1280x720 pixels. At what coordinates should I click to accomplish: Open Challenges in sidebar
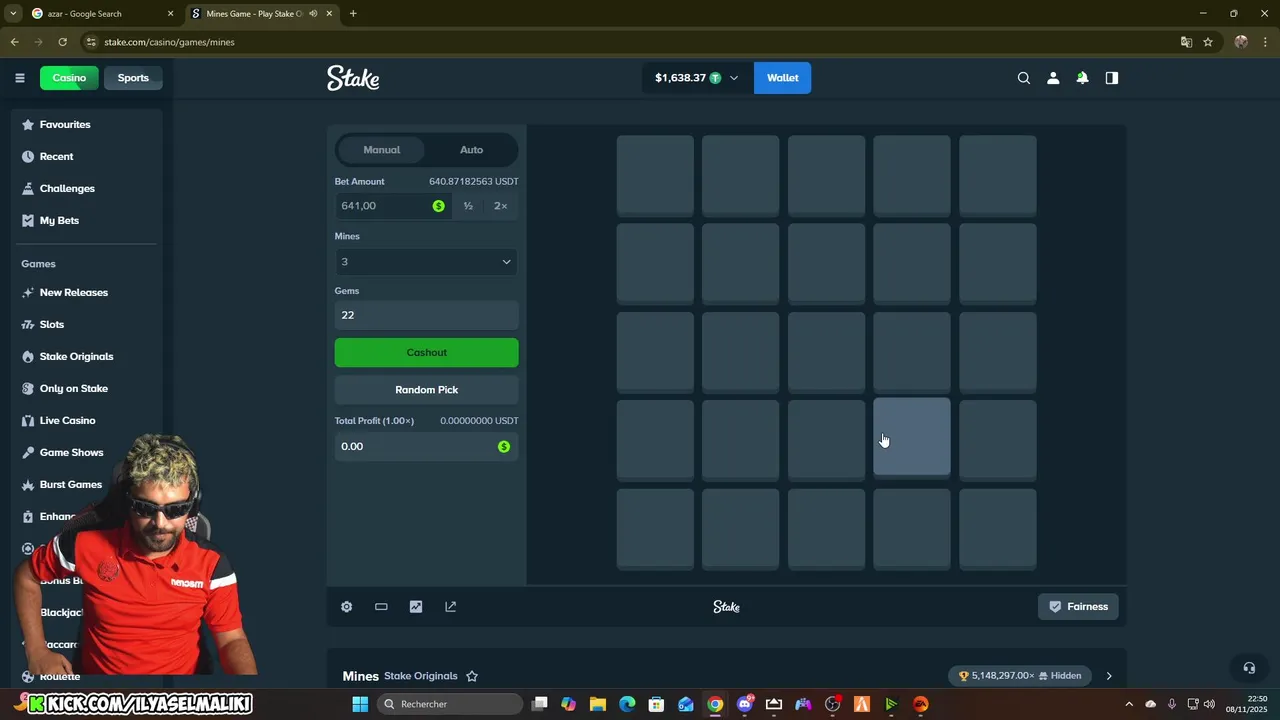coord(67,189)
